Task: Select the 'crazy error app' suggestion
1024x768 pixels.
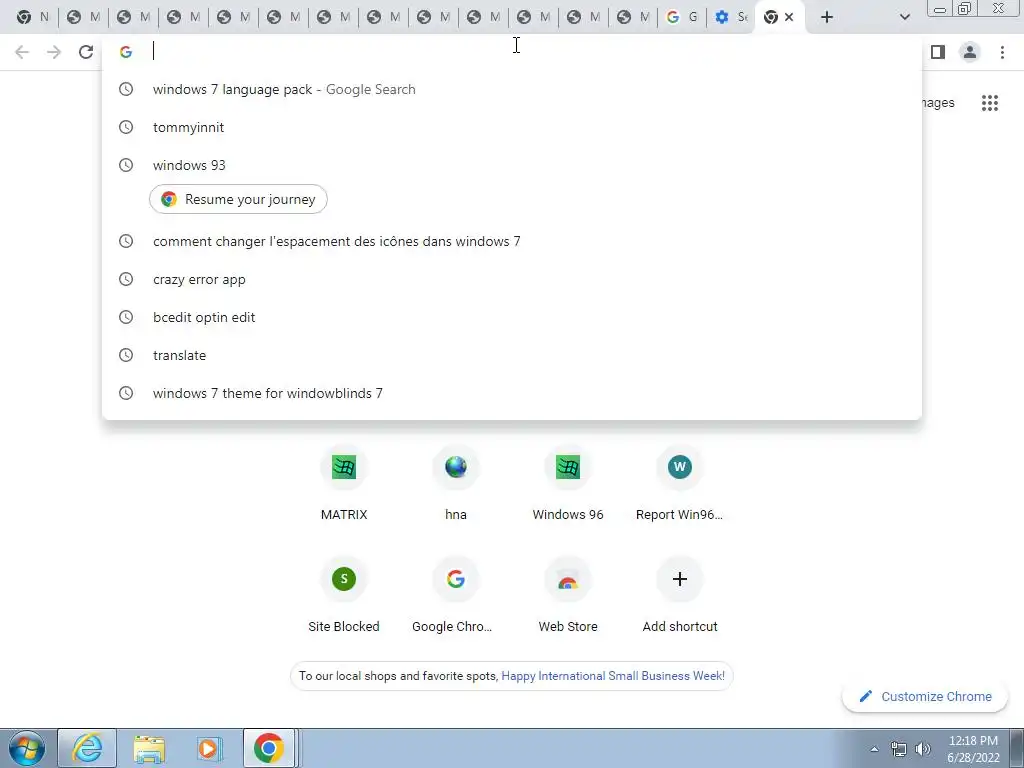Action: (512, 280)
